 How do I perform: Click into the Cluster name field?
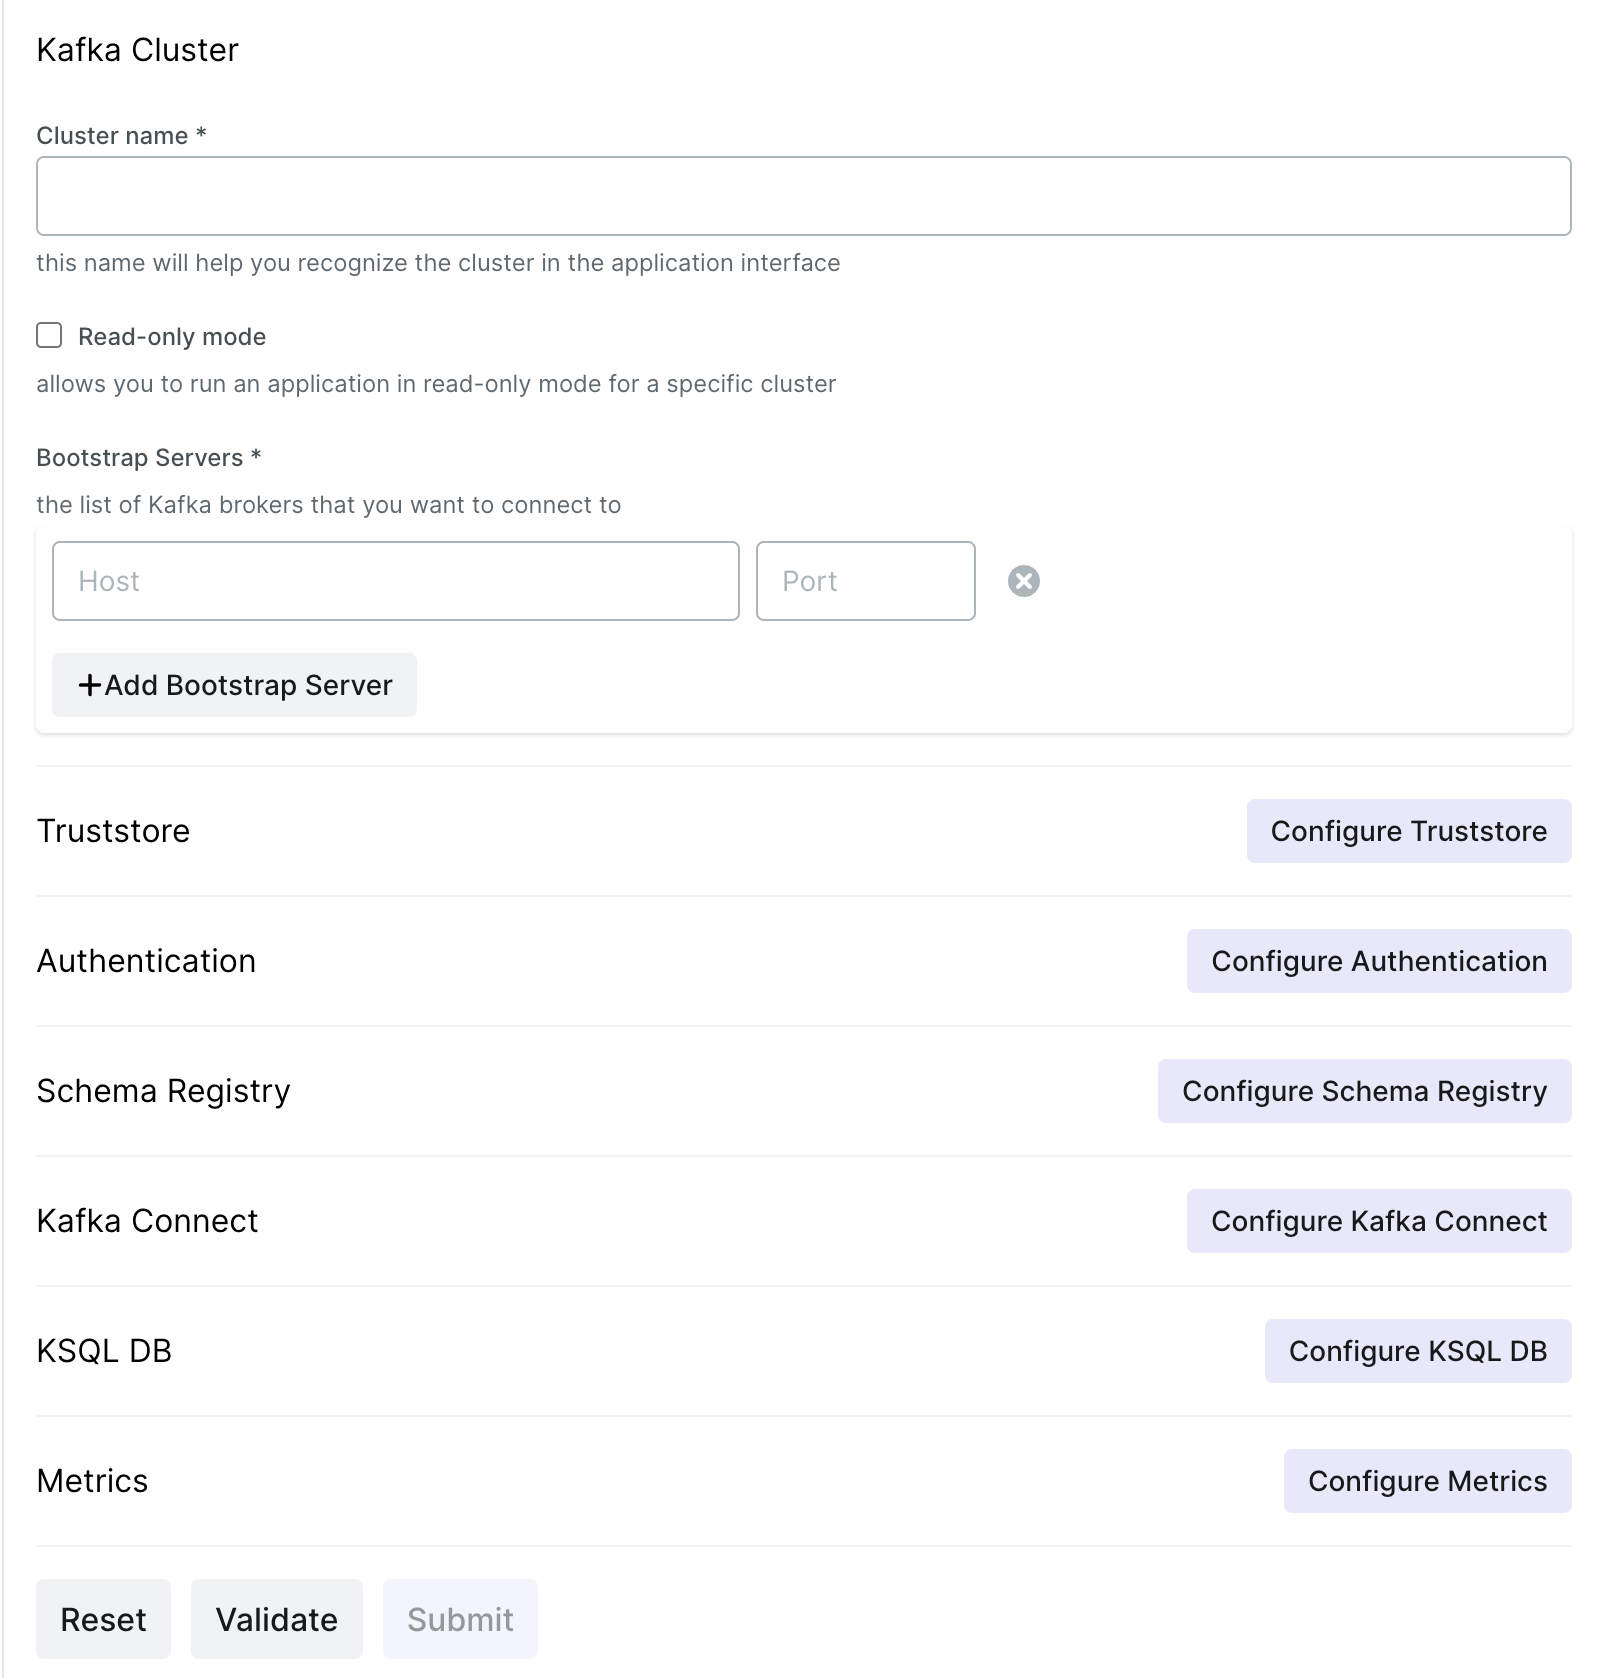pos(803,196)
